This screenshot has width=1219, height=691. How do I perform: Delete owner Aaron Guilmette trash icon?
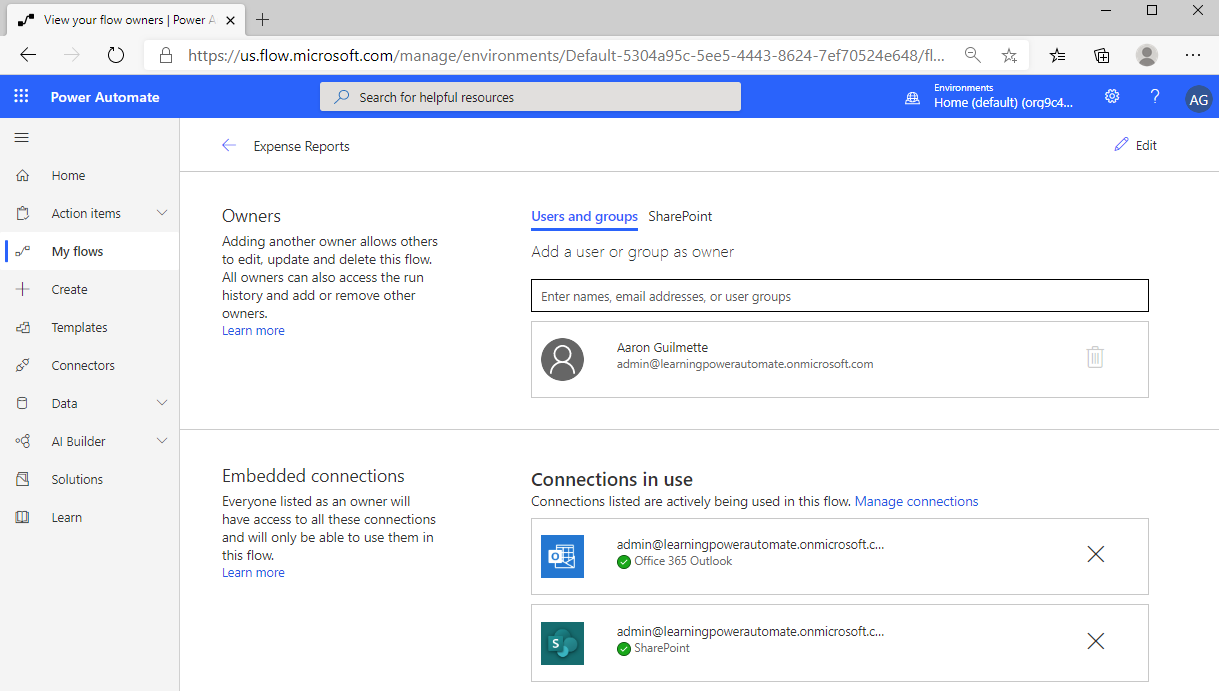[1095, 357]
